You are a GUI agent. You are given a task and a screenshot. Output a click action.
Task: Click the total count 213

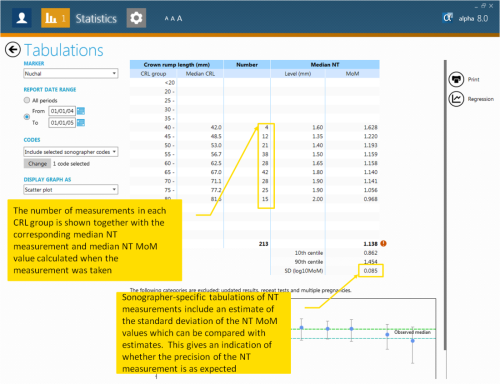[x=263, y=244]
